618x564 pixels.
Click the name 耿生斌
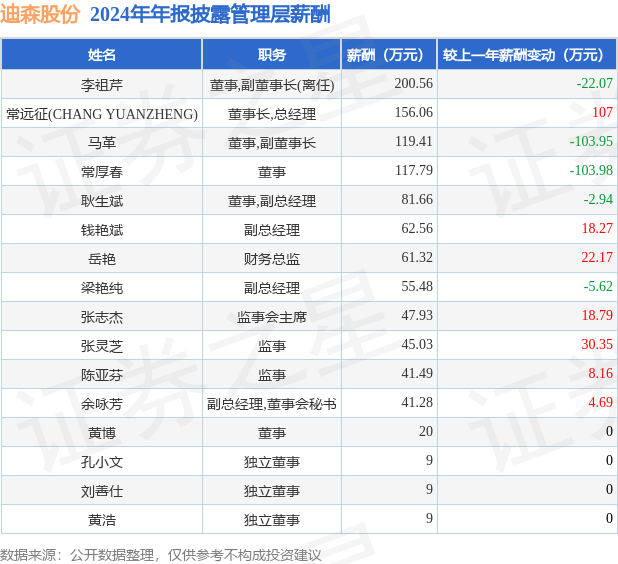pos(102,201)
